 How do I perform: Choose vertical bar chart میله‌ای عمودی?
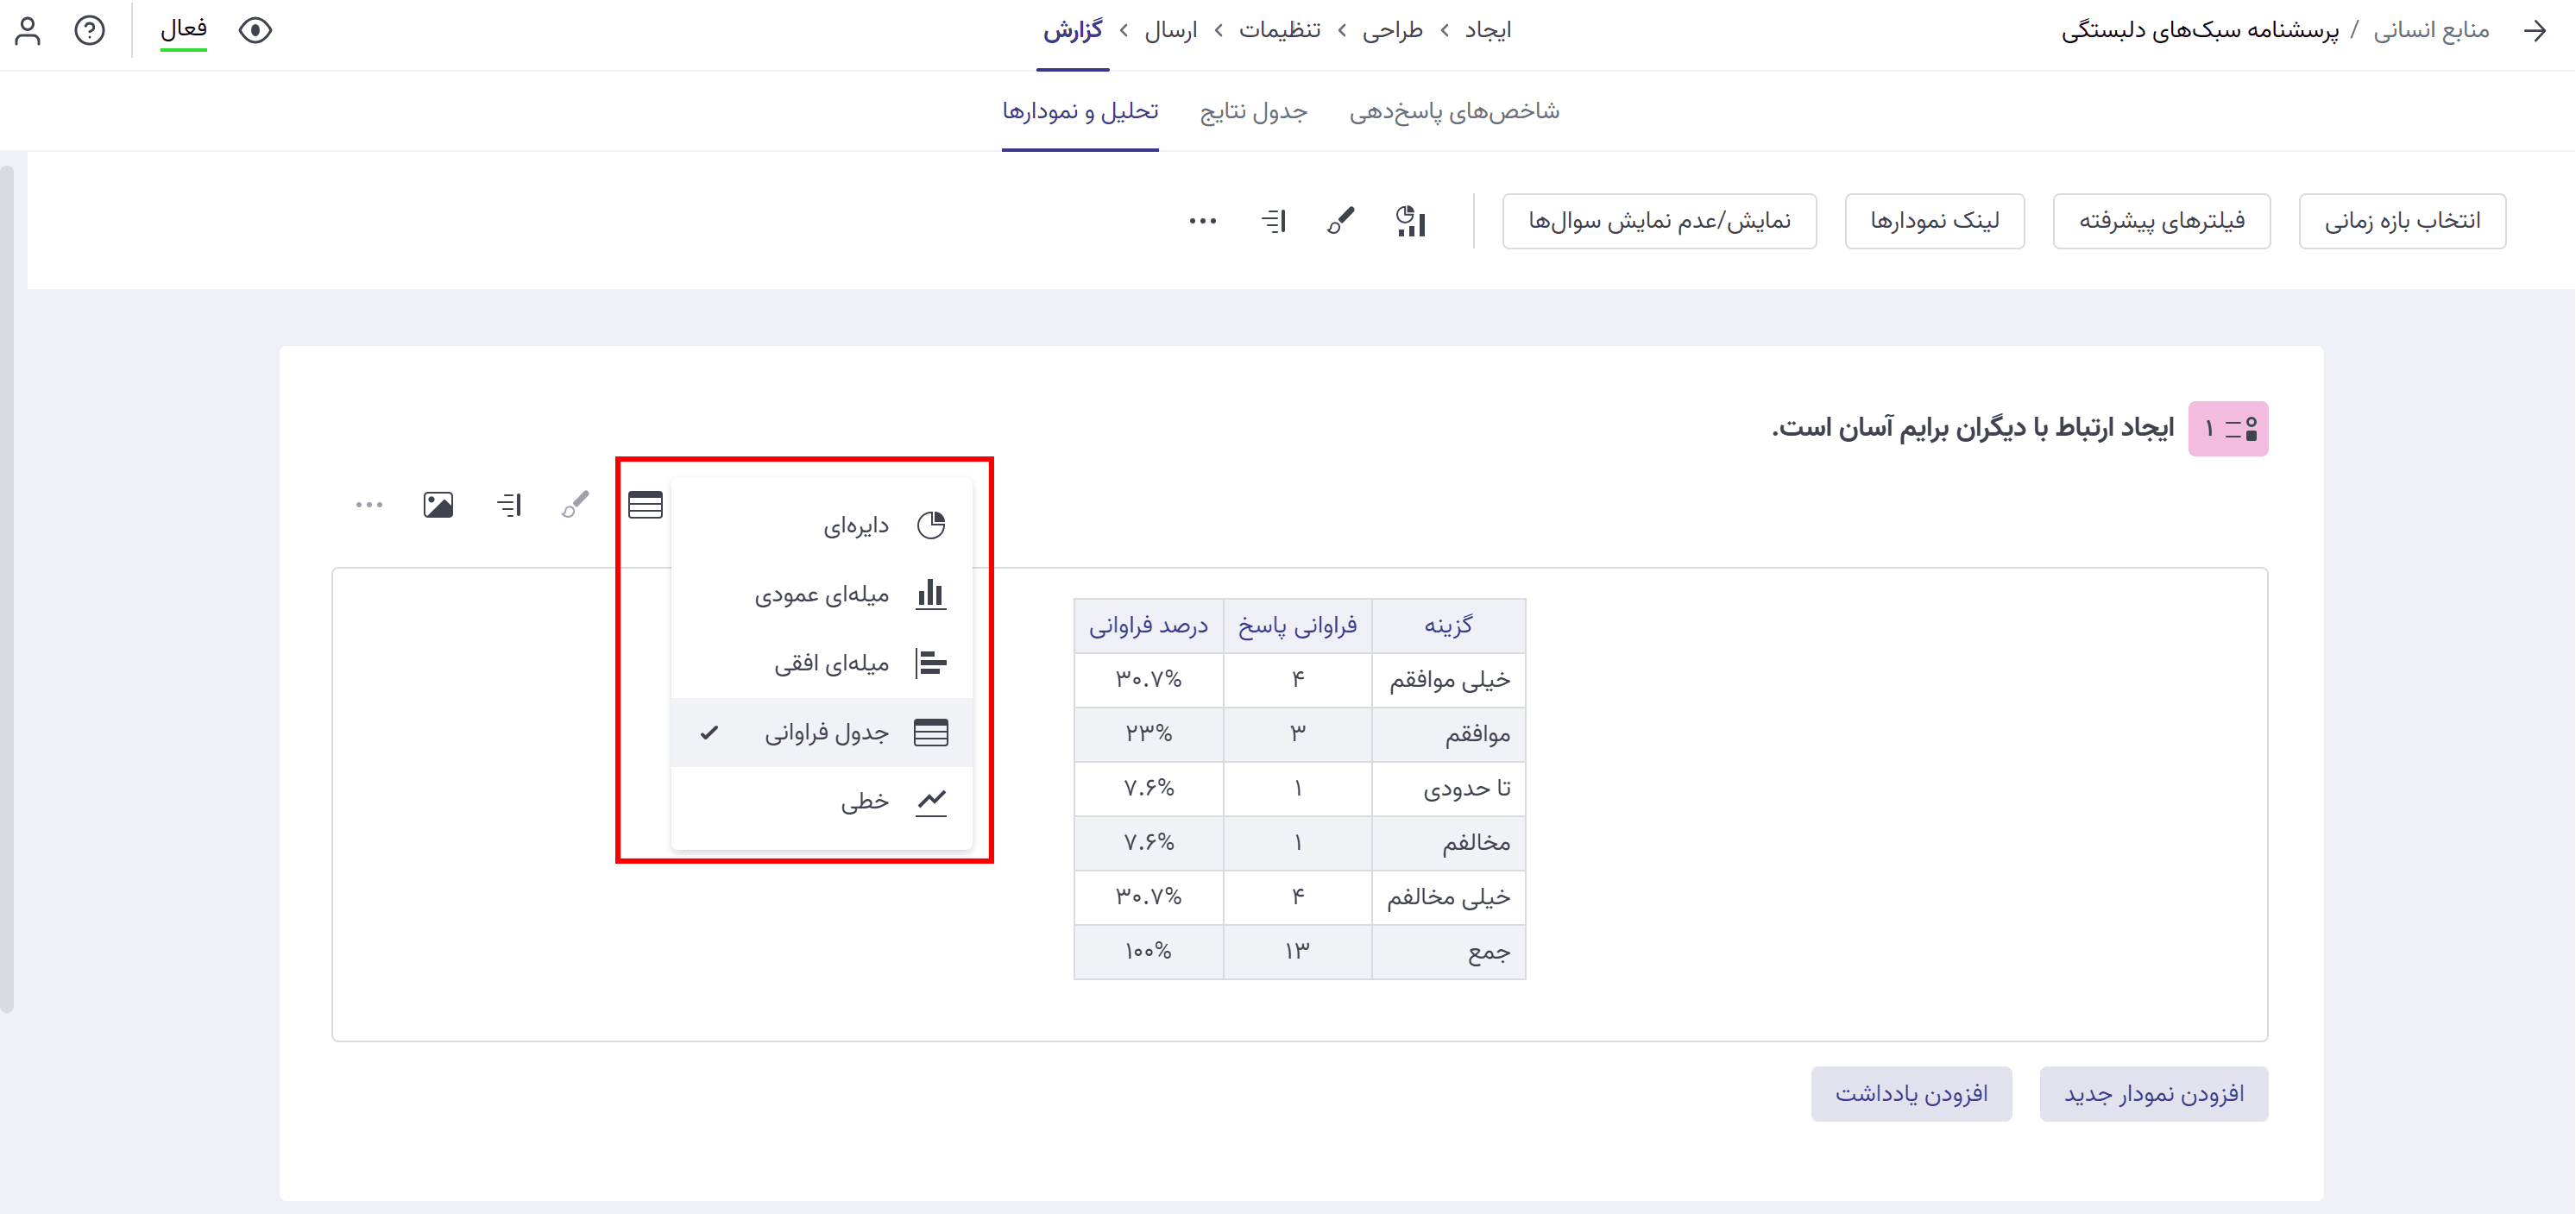click(x=822, y=594)
